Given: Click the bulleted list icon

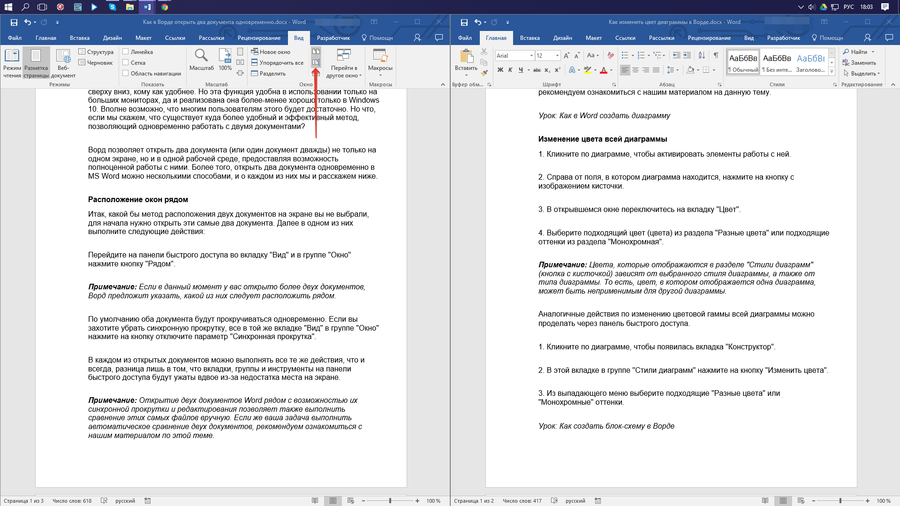Looking at the screenshot, I should (625, 55).
